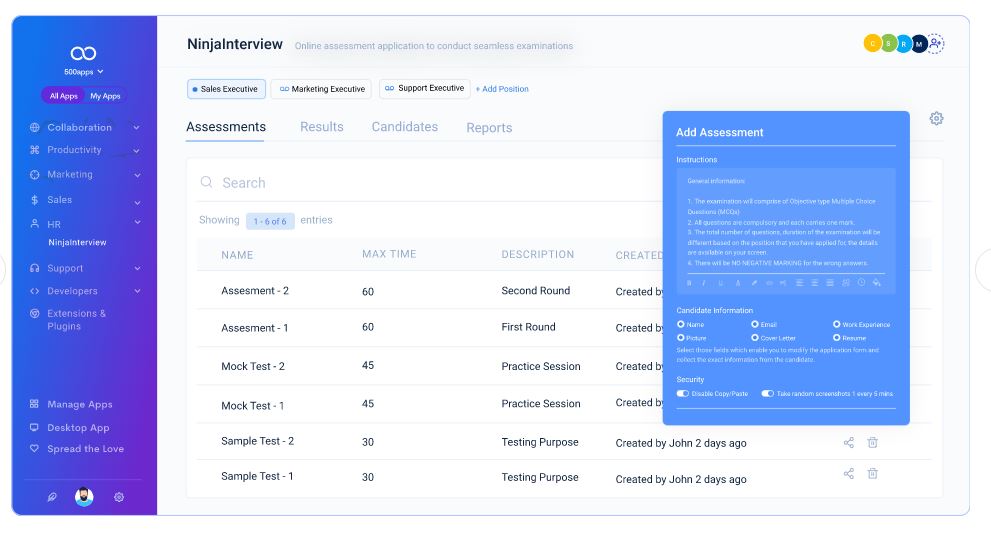
Task: Open Manage Apps in the sidebar
Action: point(80,404)
